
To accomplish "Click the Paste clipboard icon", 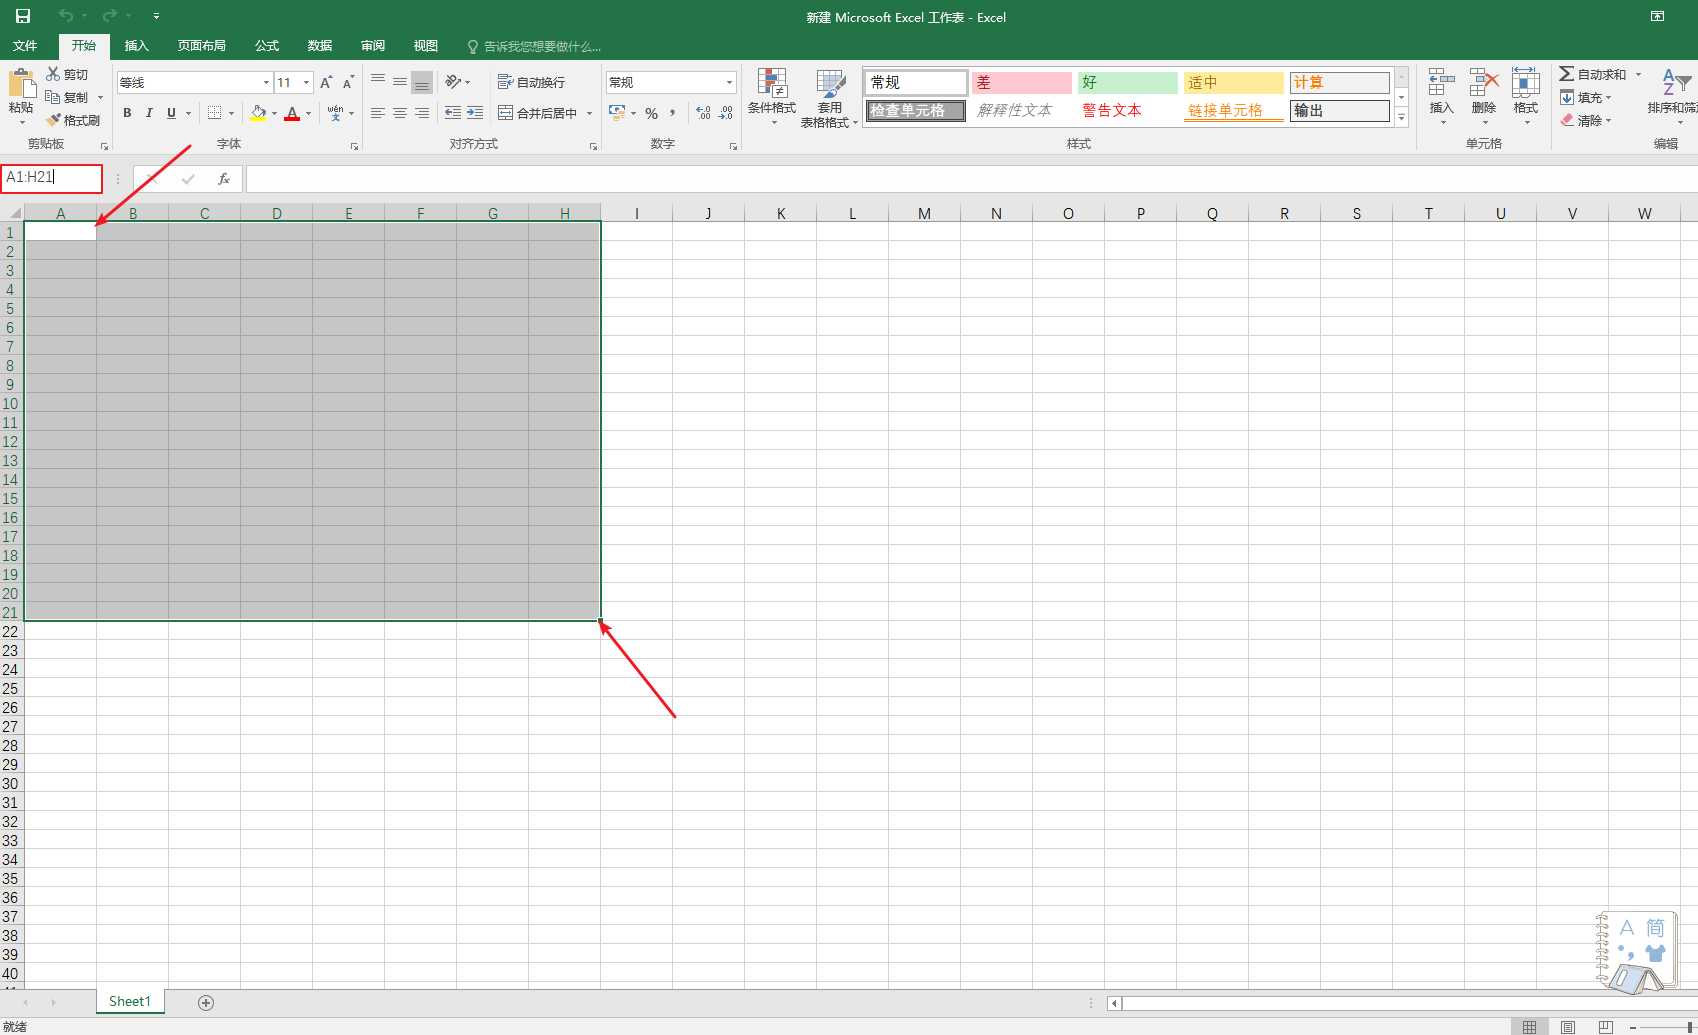I will pyautogui.click(x=21, y=84).
